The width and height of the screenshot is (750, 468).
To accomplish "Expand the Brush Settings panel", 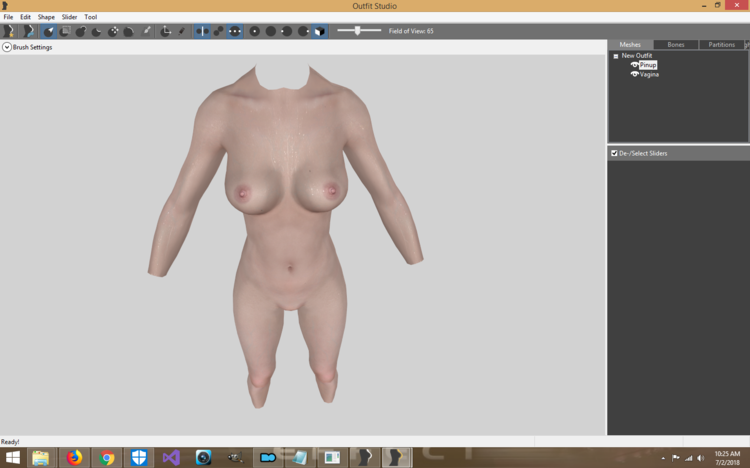I will click(x=7, y=47).
